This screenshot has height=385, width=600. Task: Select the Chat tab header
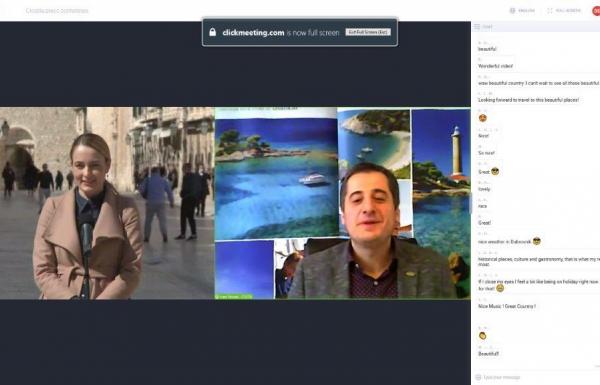pos(487,27)
